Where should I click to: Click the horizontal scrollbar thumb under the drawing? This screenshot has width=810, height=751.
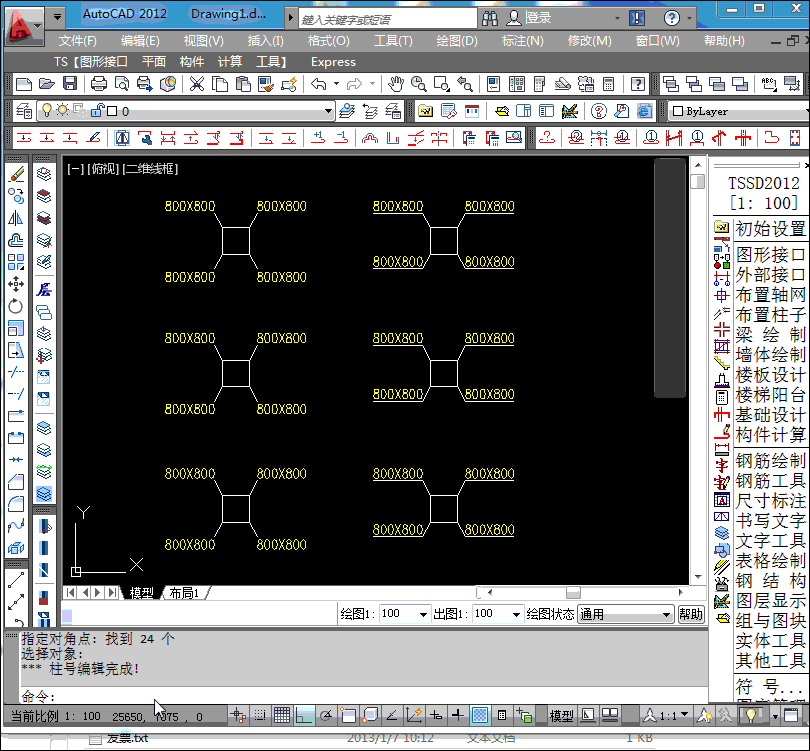[573, 592]
